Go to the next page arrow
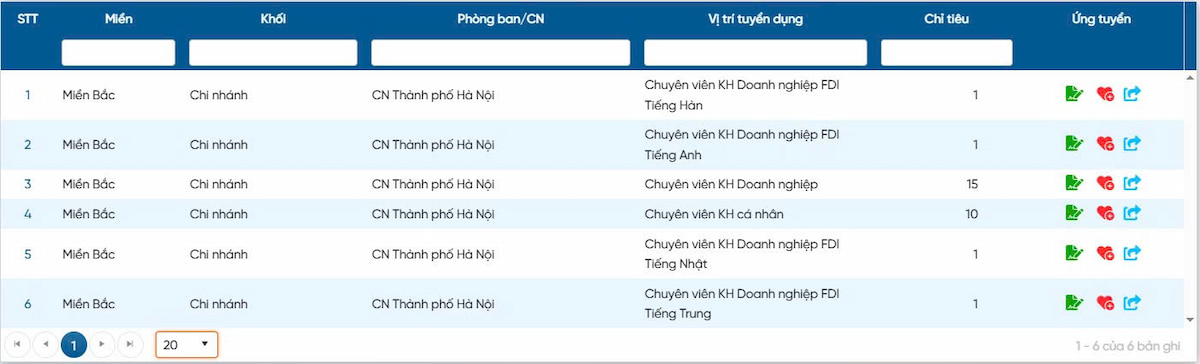 point(102,345)
